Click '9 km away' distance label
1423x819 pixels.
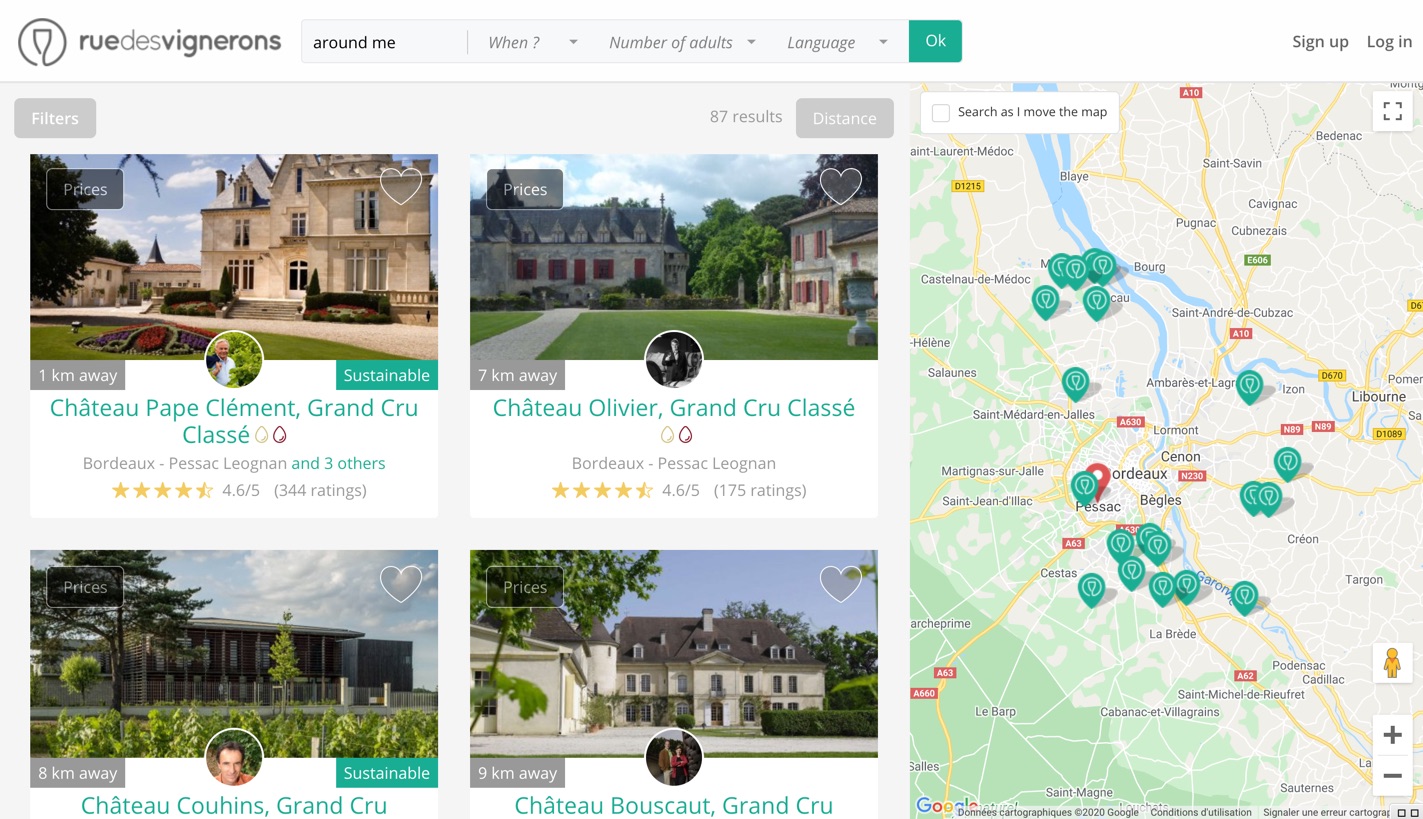518,772
